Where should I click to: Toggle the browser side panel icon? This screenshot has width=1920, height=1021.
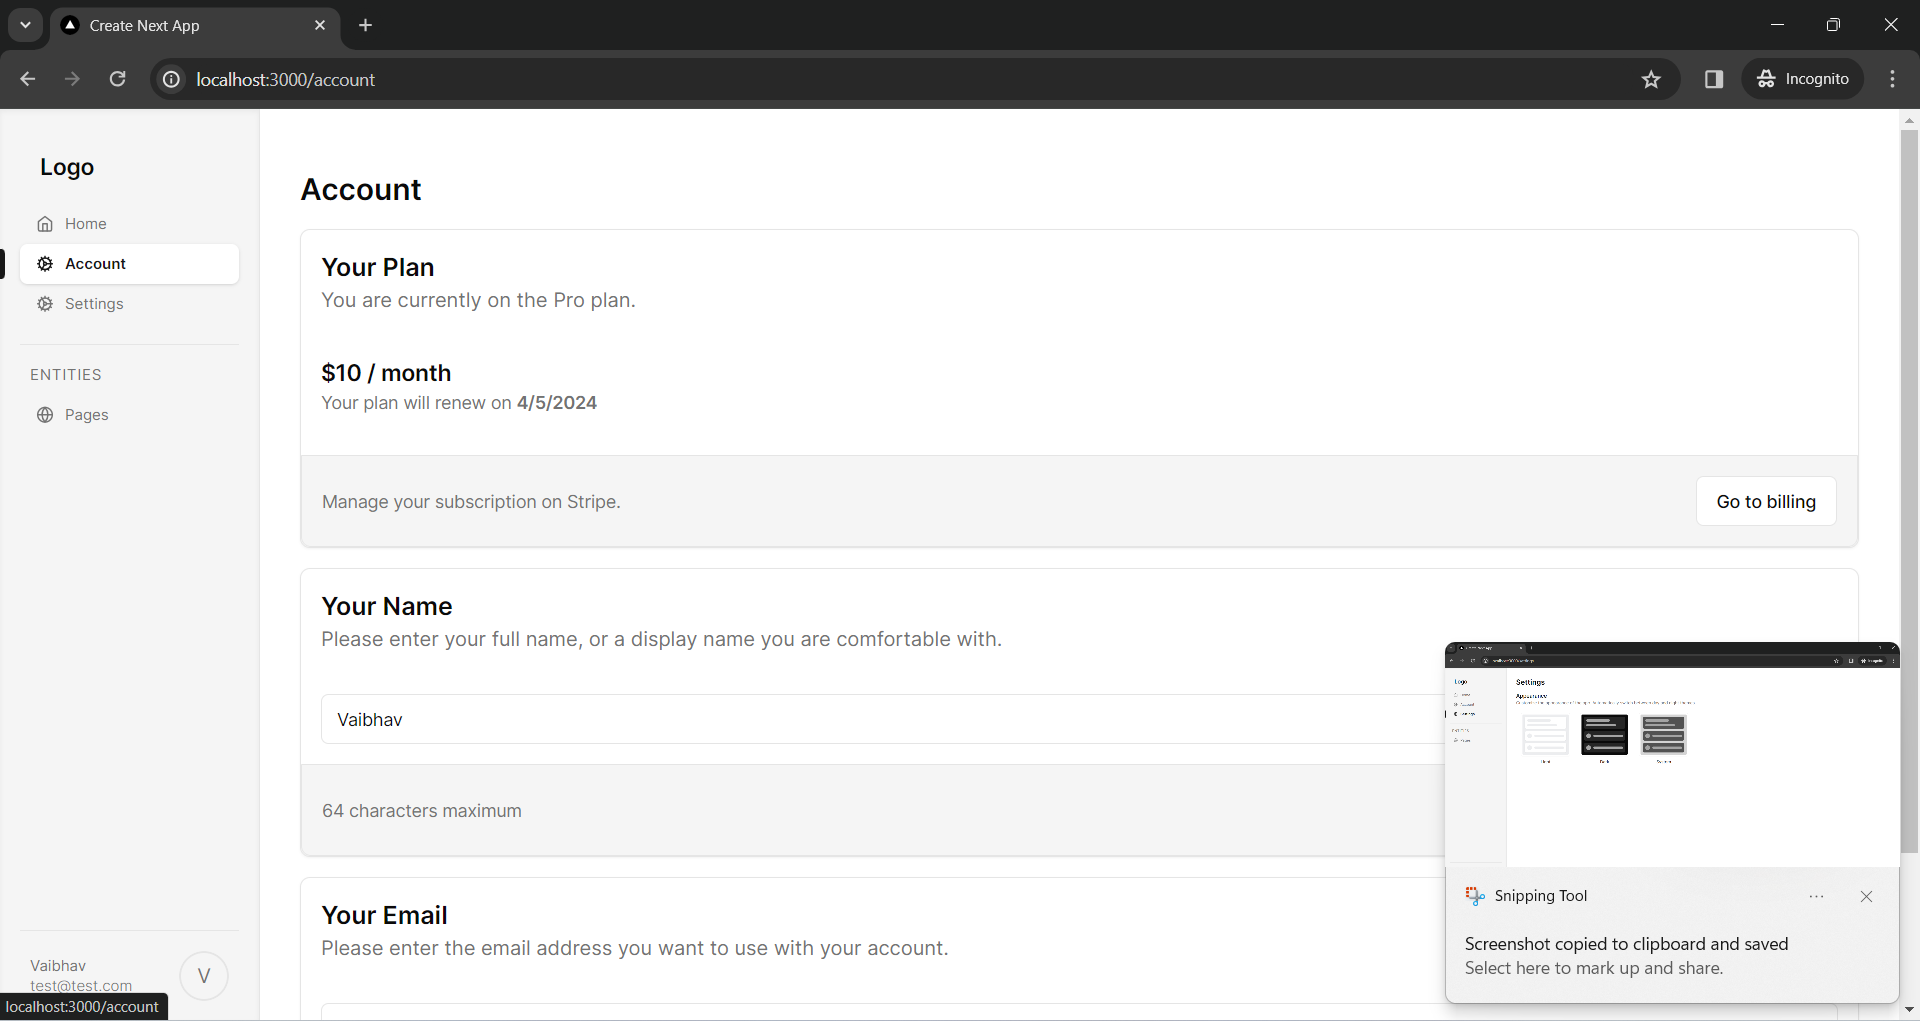pyautogui.click(x=1714, y=79)
